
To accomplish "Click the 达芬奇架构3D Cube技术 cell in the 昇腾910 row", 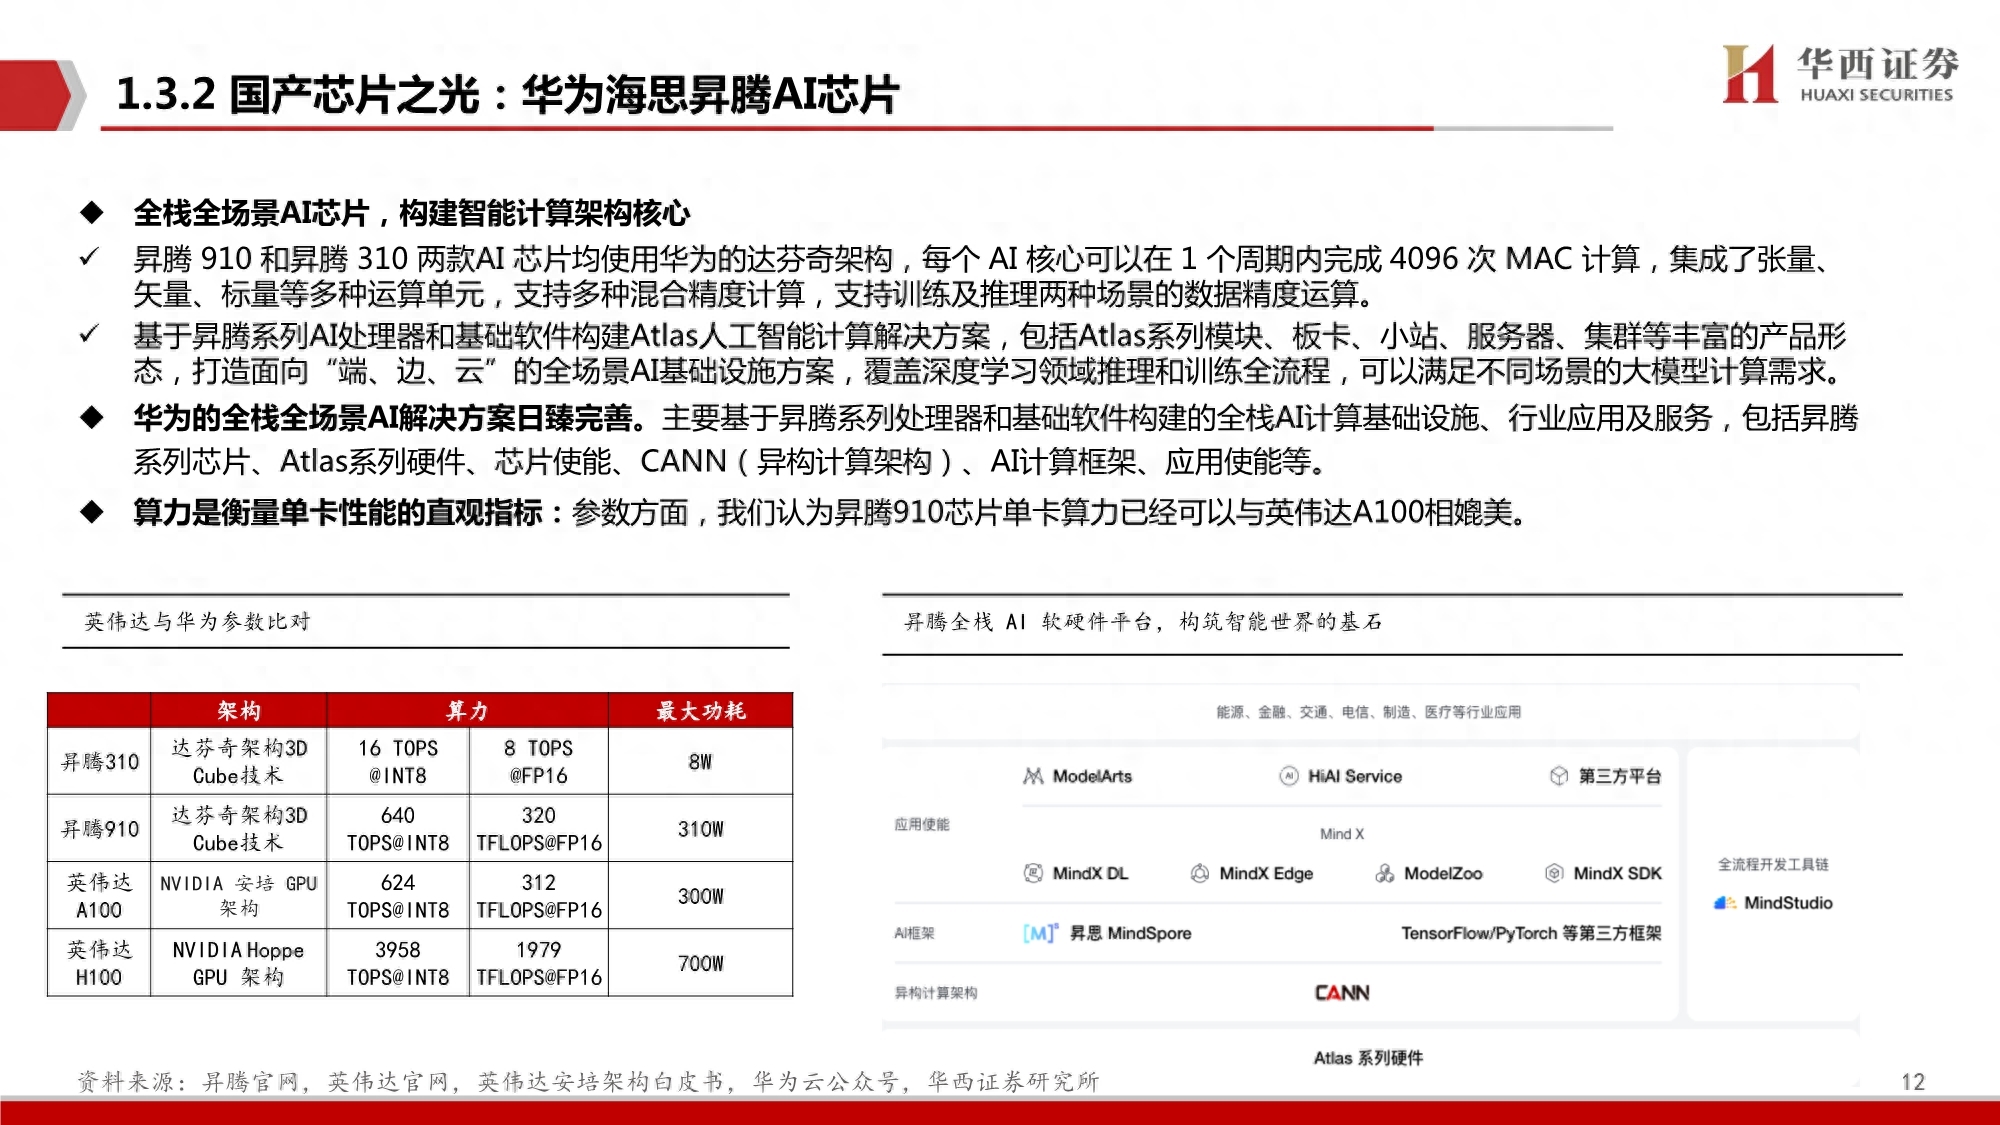I will click(239, 829).
